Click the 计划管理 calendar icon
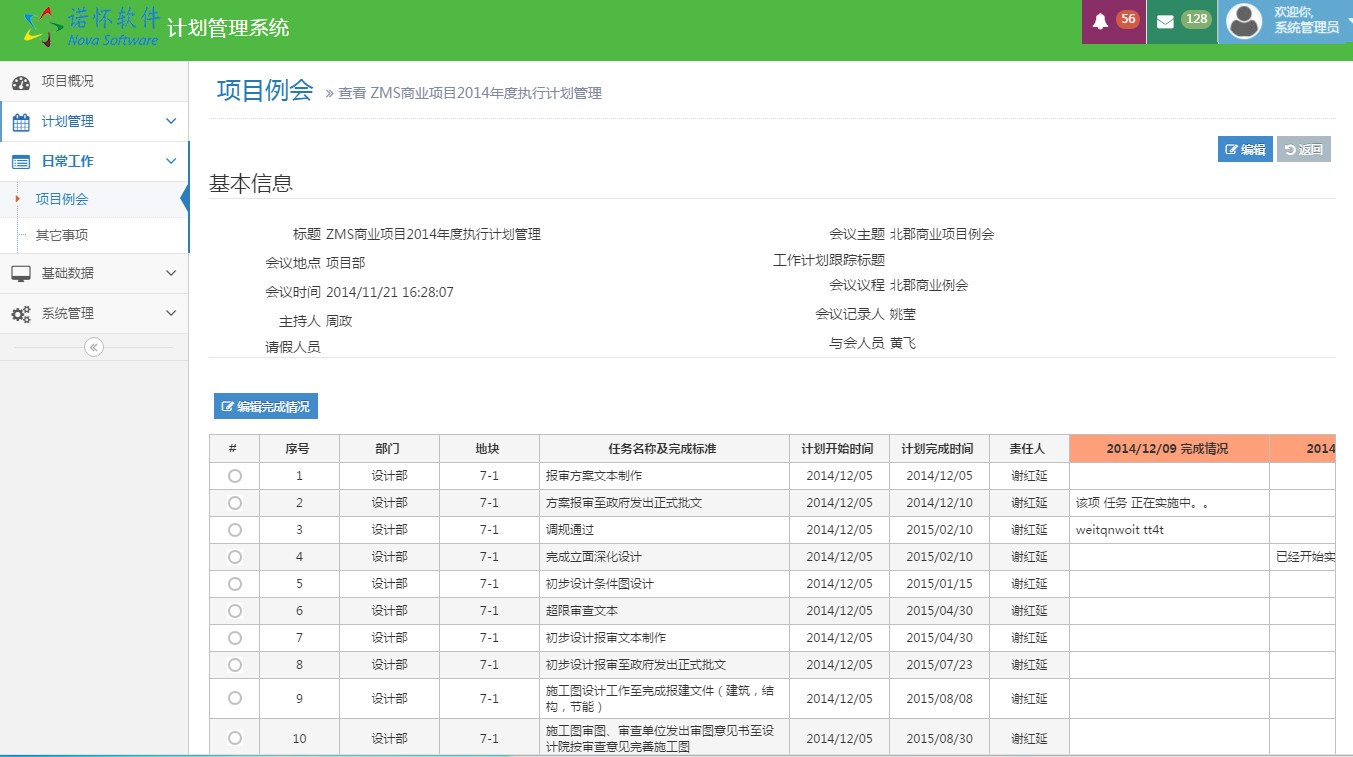 21,122
